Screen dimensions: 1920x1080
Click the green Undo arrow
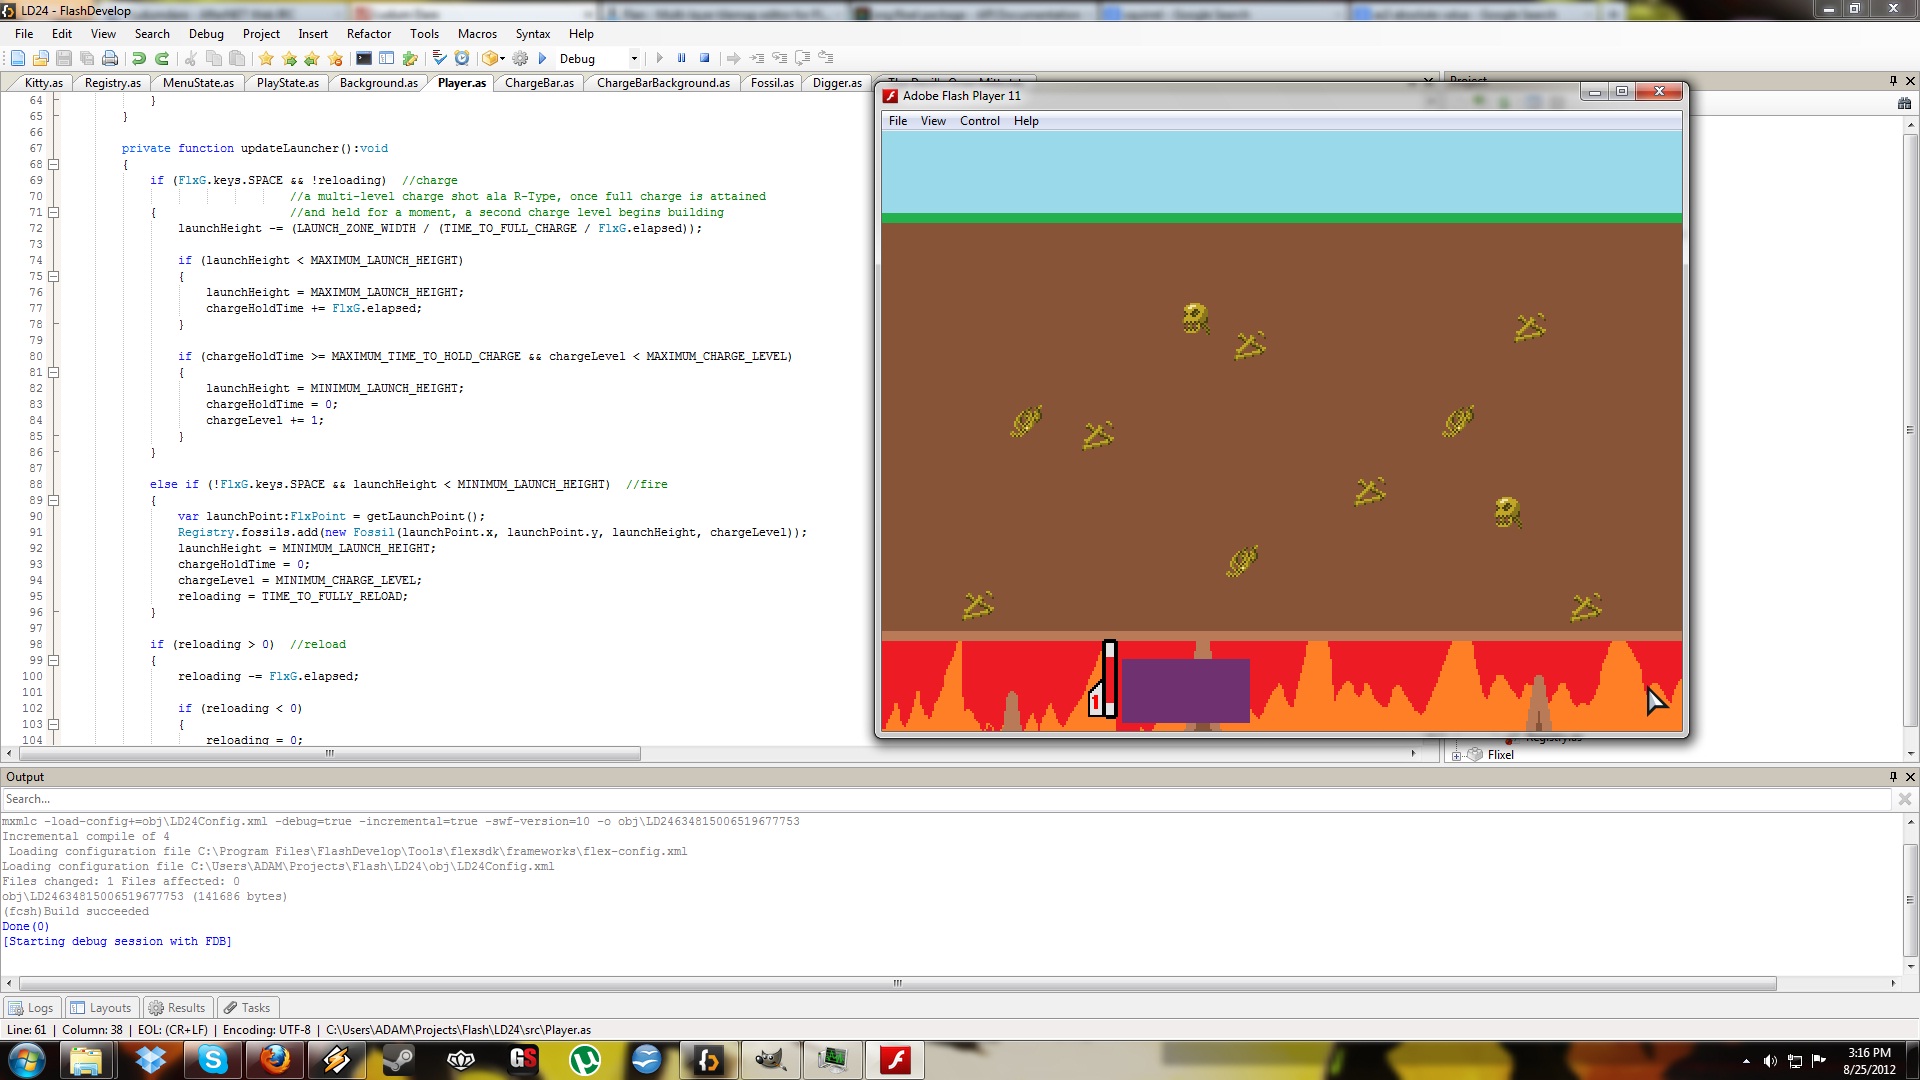(140, 59)
